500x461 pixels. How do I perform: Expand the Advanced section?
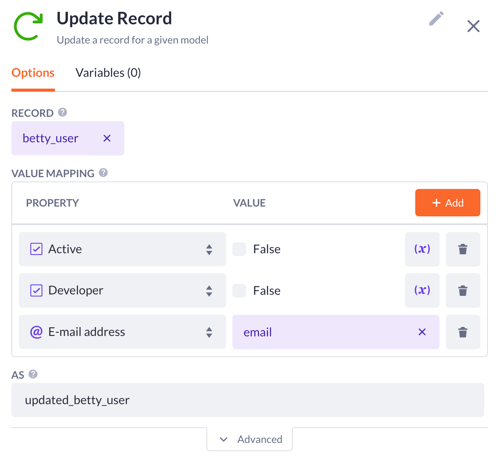(250, 439)
